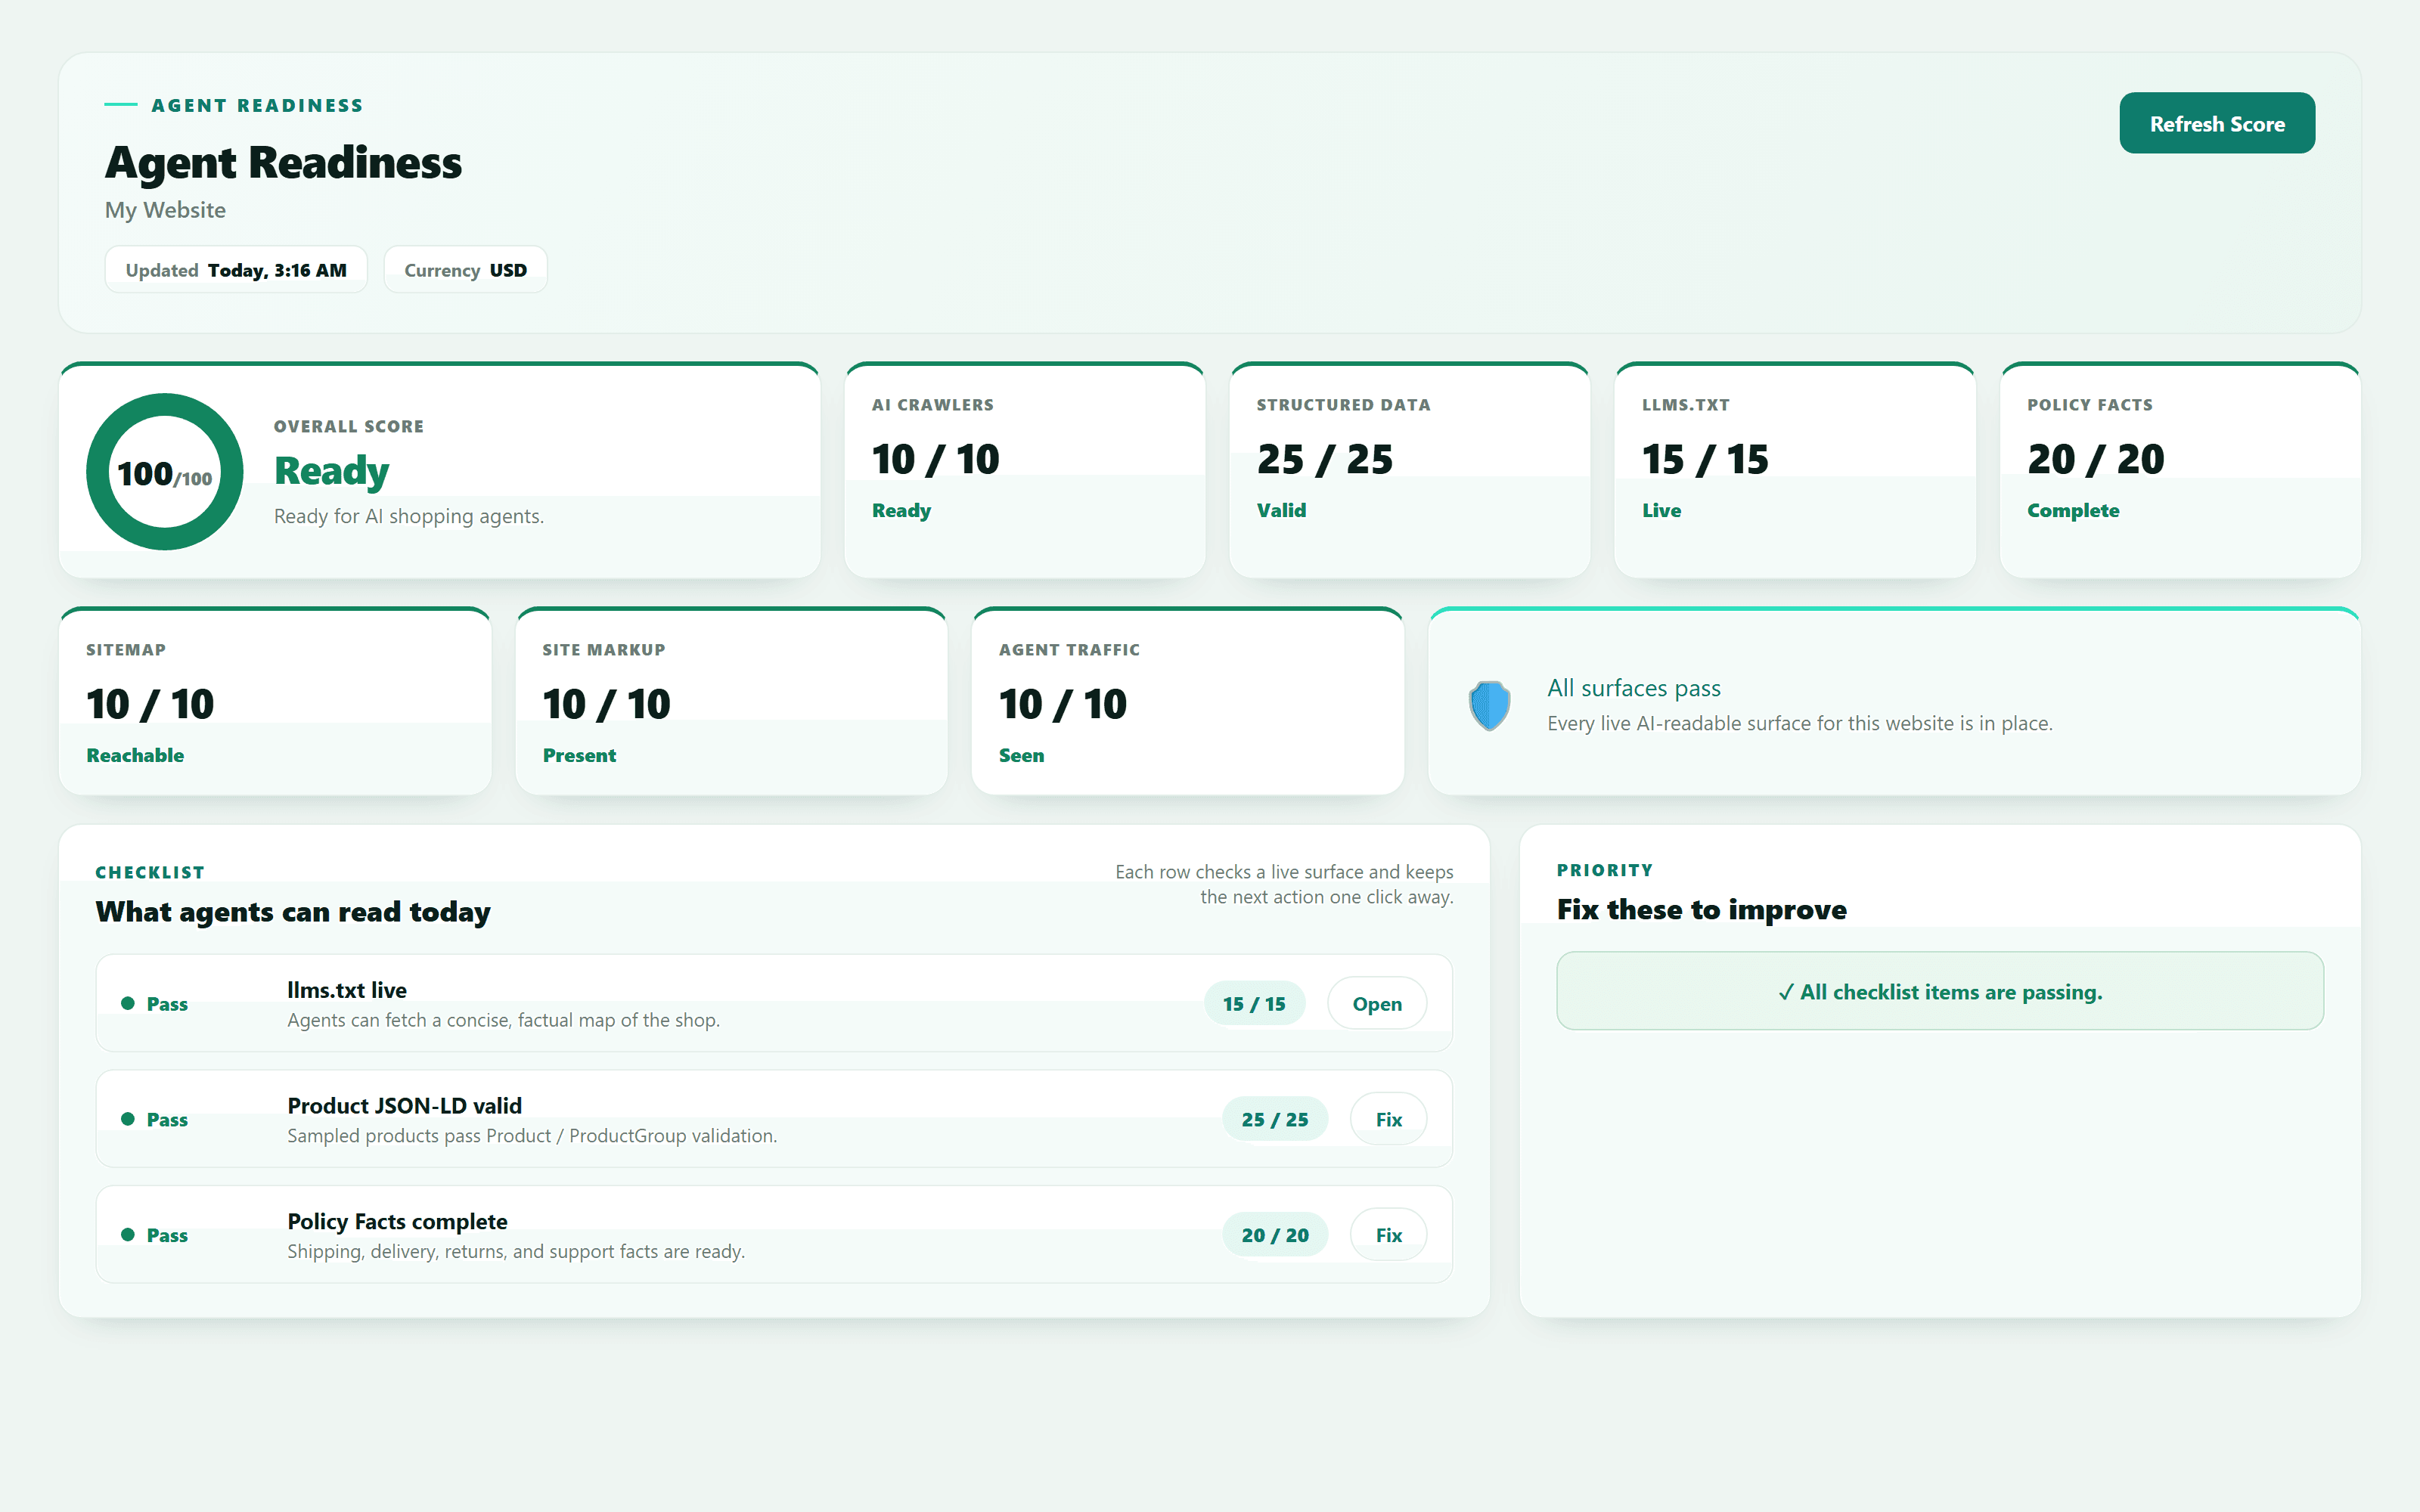This screenshot has height=1512, width=2420.
Task: Click the Product JSON-LD valid title
Action: coord(404,1106)
